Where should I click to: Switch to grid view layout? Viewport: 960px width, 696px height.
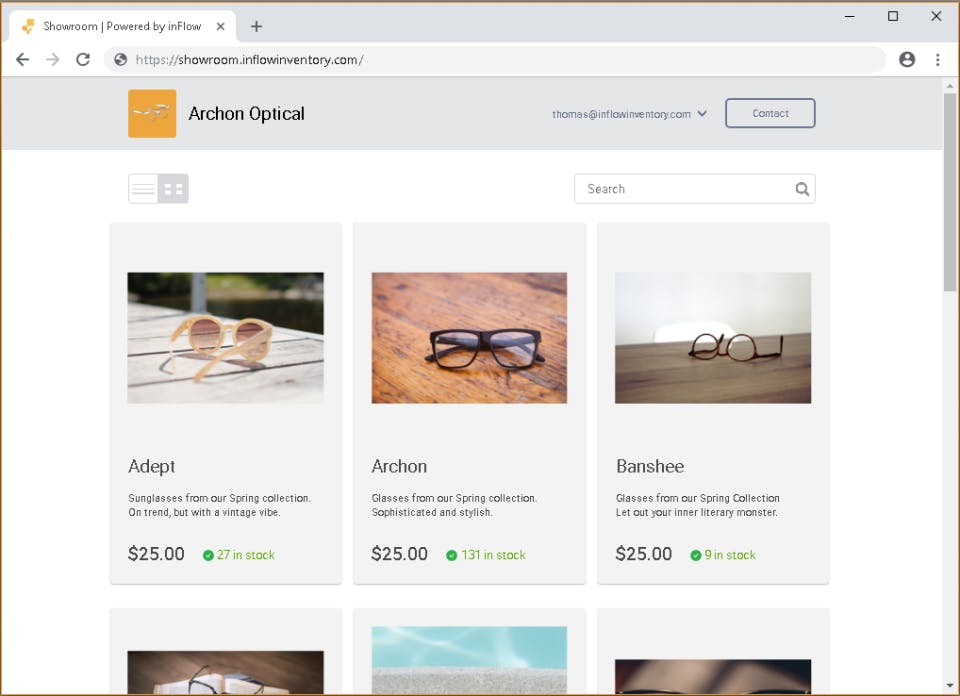pos(173,189)
